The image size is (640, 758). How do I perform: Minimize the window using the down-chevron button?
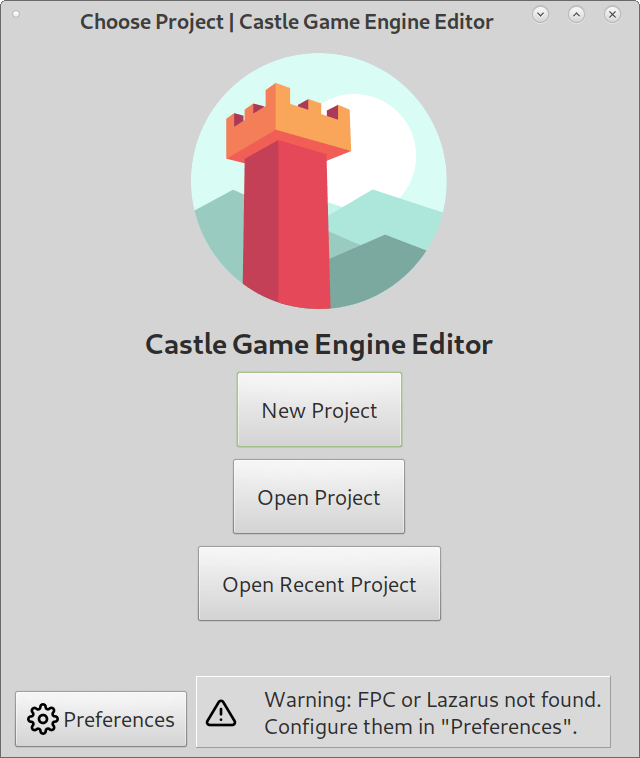(x=540, y=14)
